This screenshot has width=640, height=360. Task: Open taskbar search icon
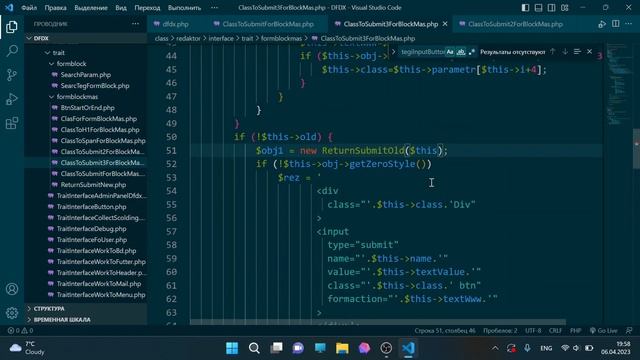click(x=254, y=348)
